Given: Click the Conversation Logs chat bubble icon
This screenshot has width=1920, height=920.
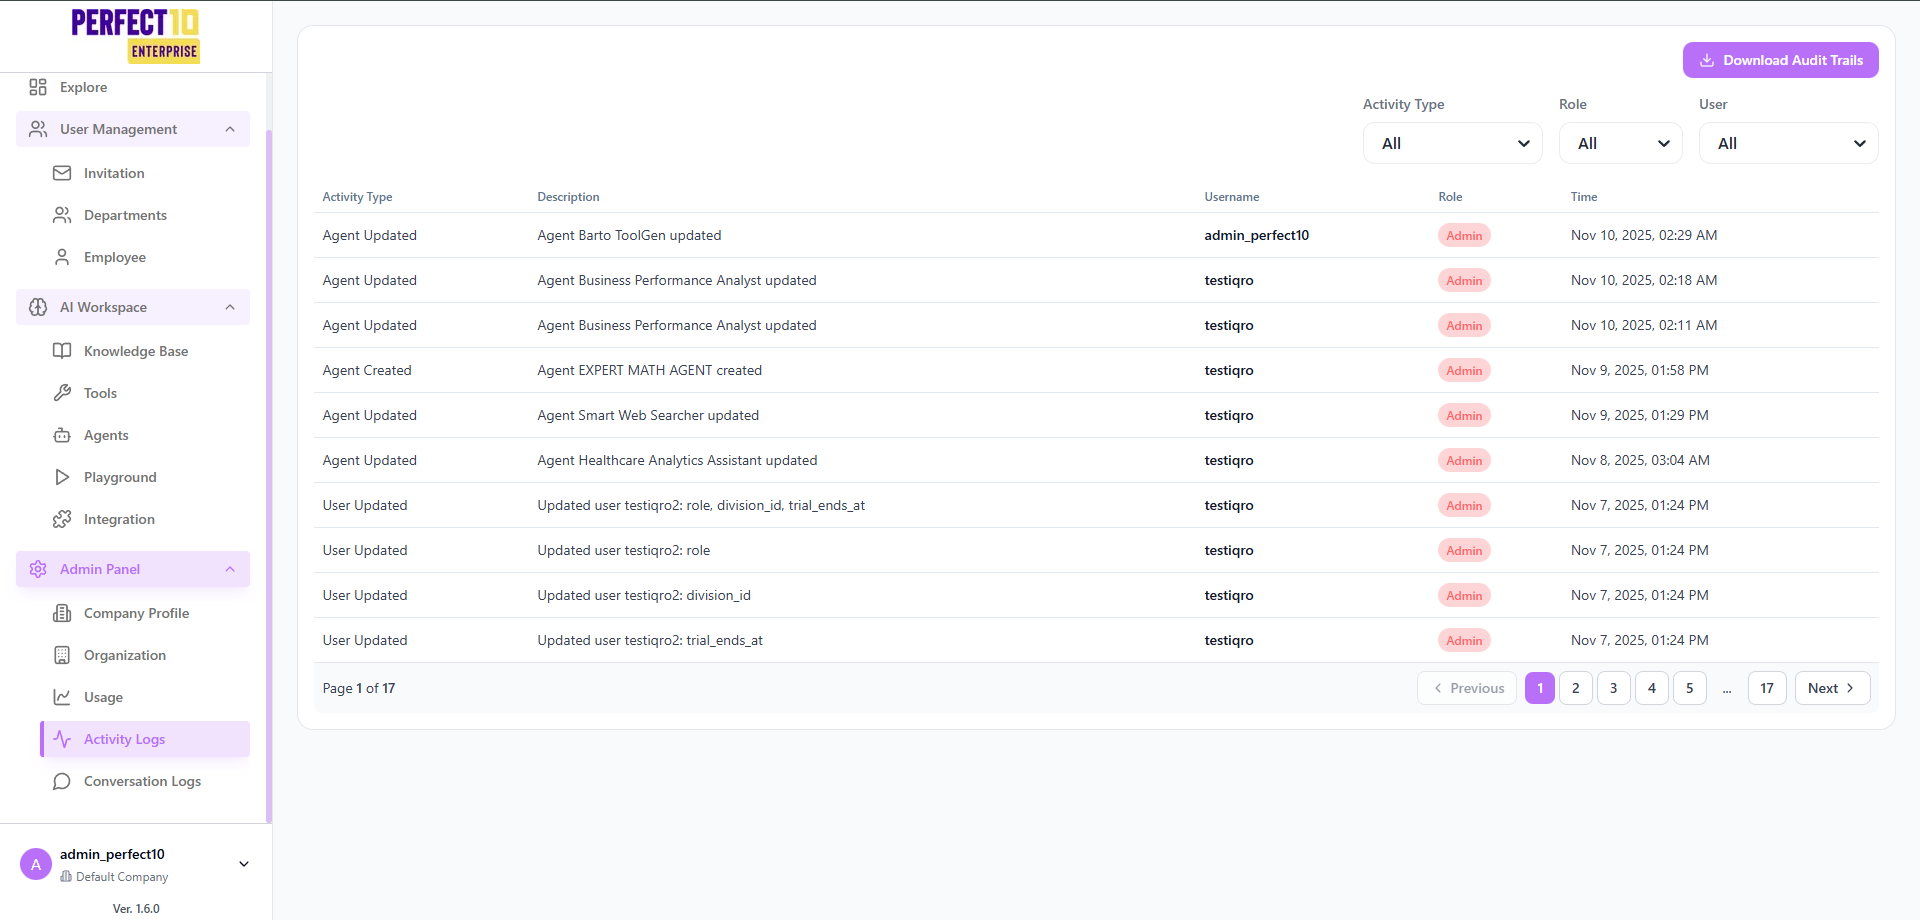Looking at the screenshot, I should tap(62, 781).
